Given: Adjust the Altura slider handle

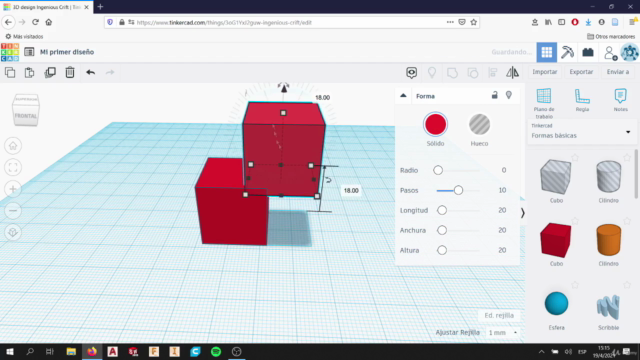Looking at the screenshot, I should point(442,250).
